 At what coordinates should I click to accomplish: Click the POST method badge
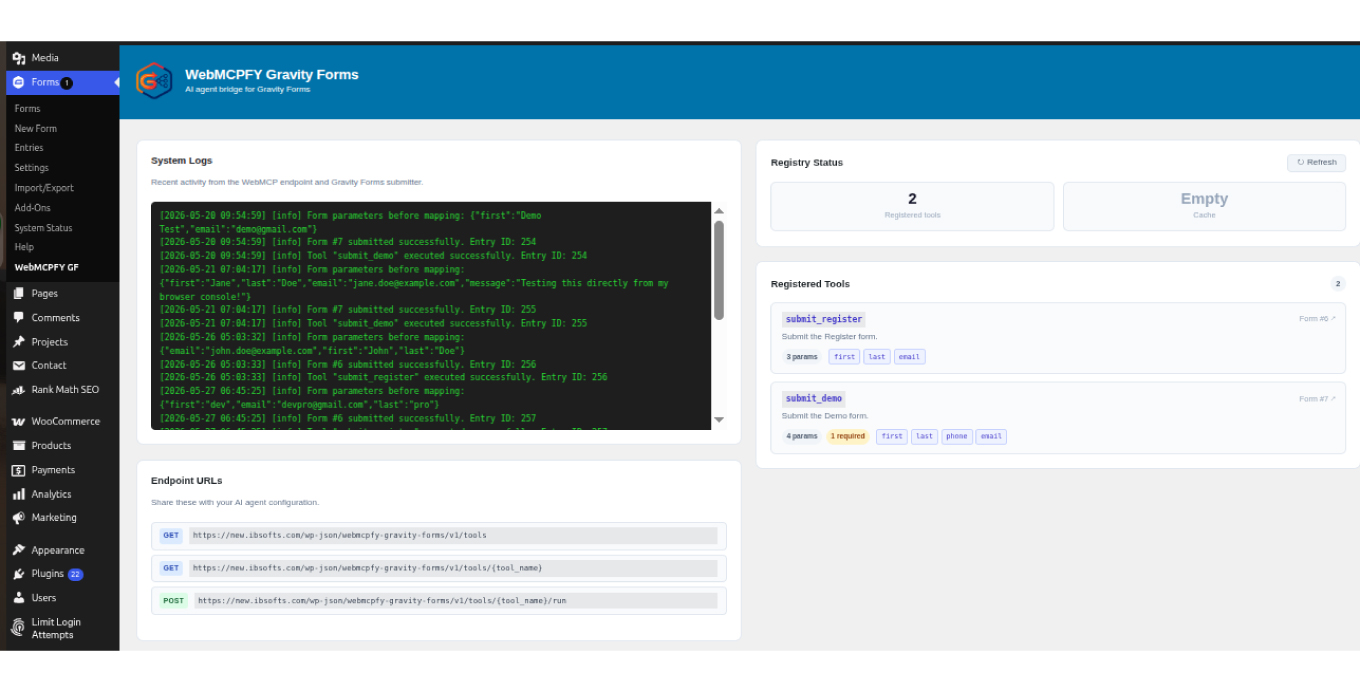[174, 601]
